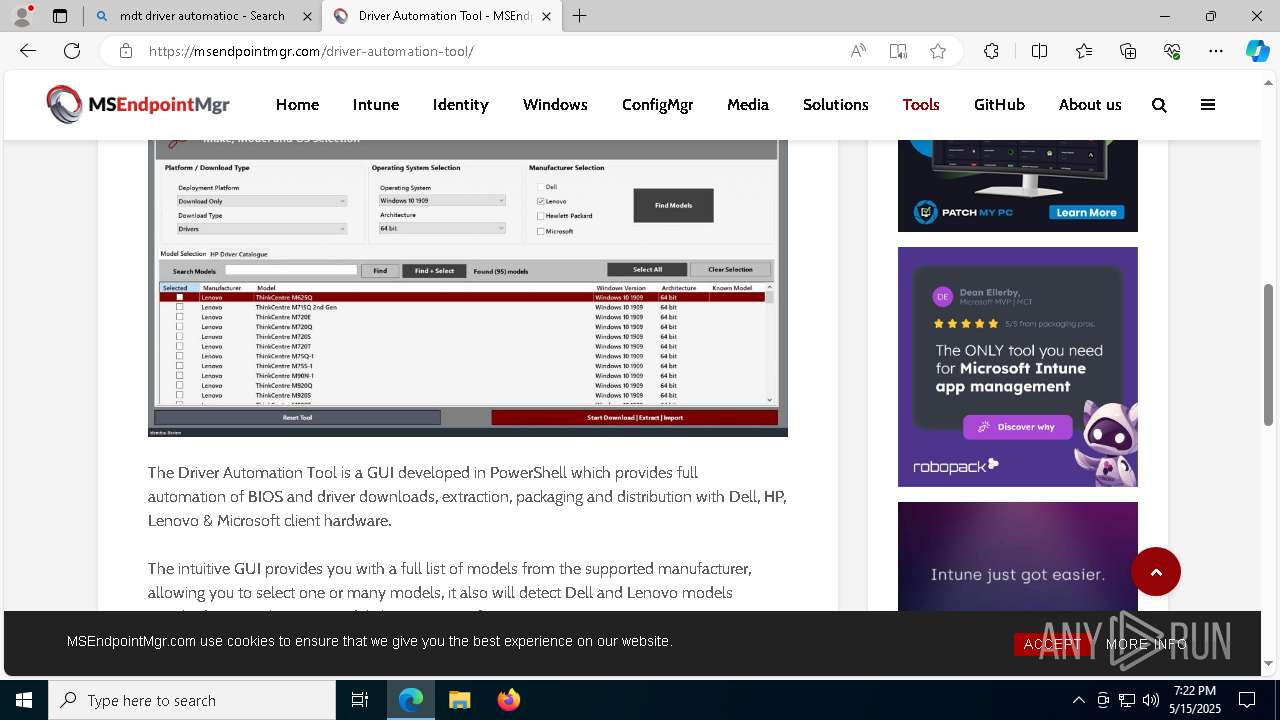Open the Split screen icon
Image resolution: width=1280 pixels, height=720 pixels.
point(1039,51)
